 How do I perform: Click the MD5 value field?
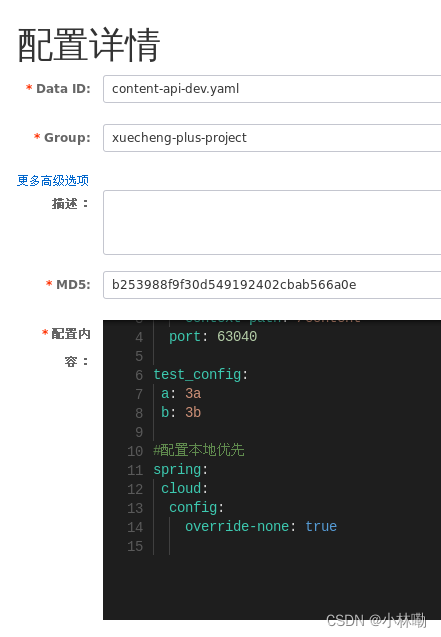272,285
